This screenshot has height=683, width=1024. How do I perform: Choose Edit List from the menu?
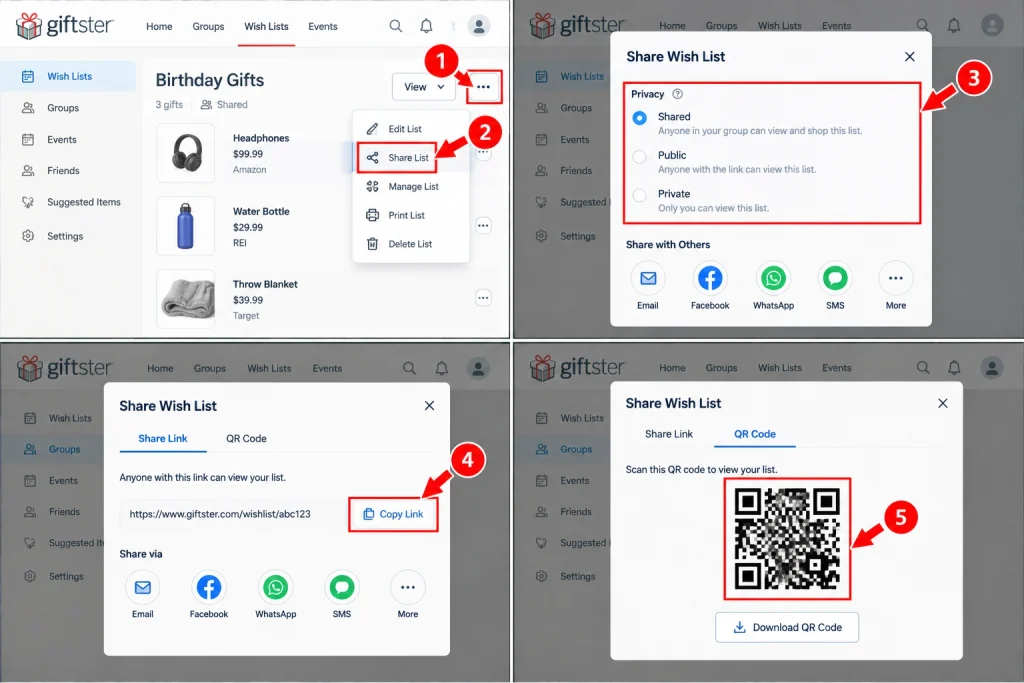click(x=410, y=129)
